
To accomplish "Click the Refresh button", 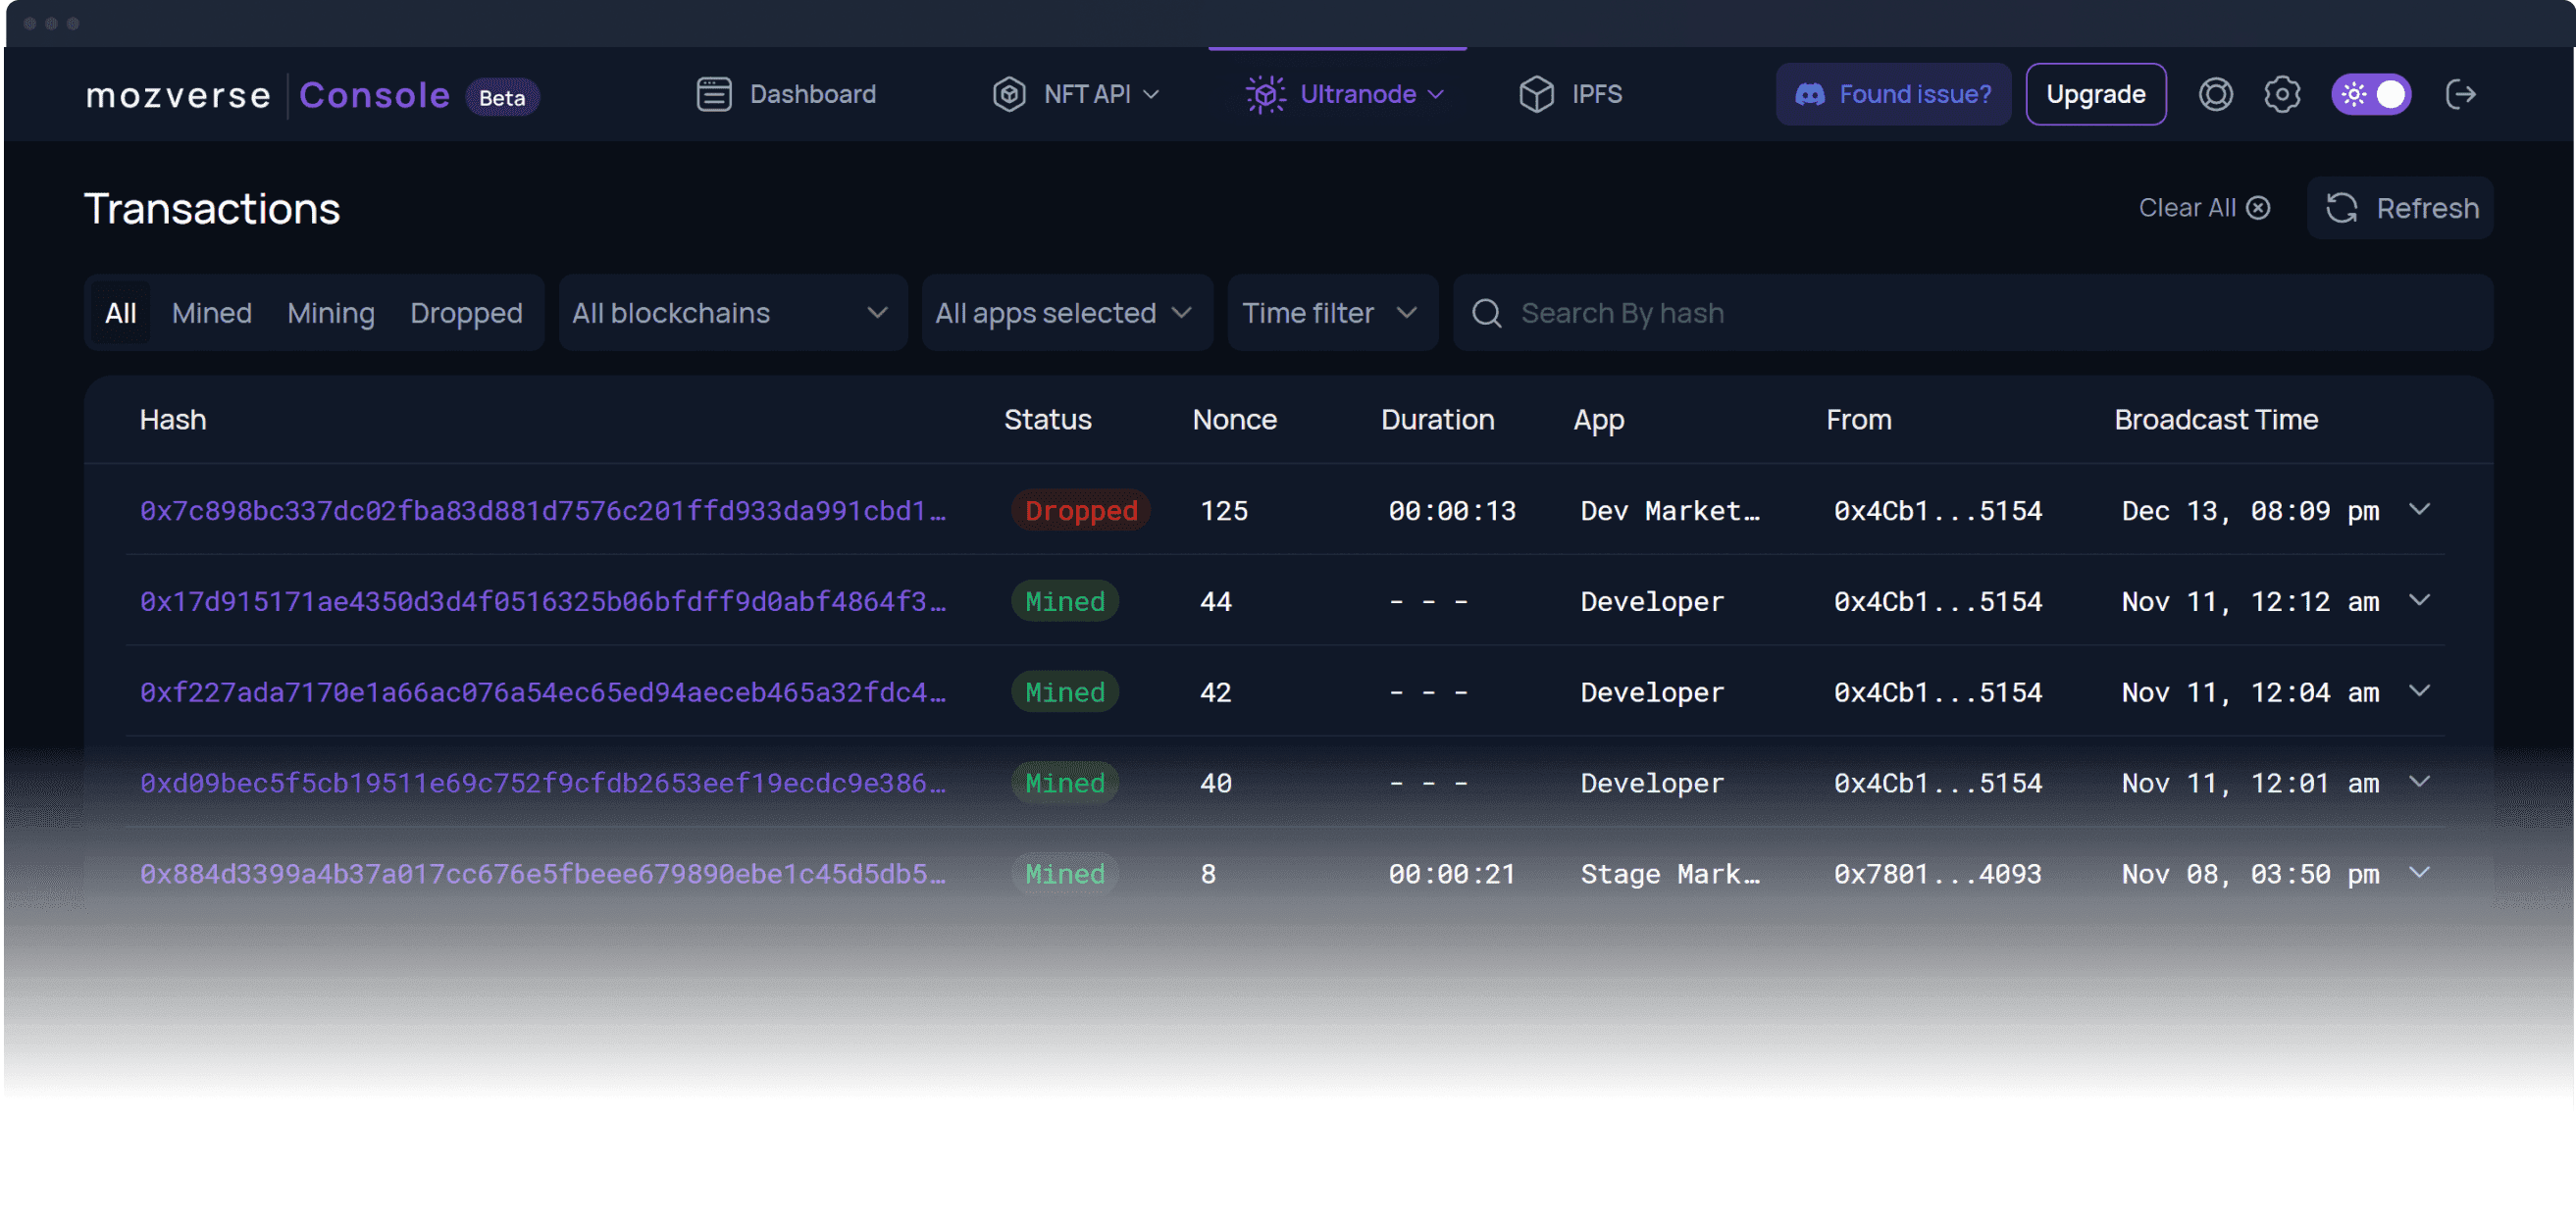I will [x=2400, y=208].
